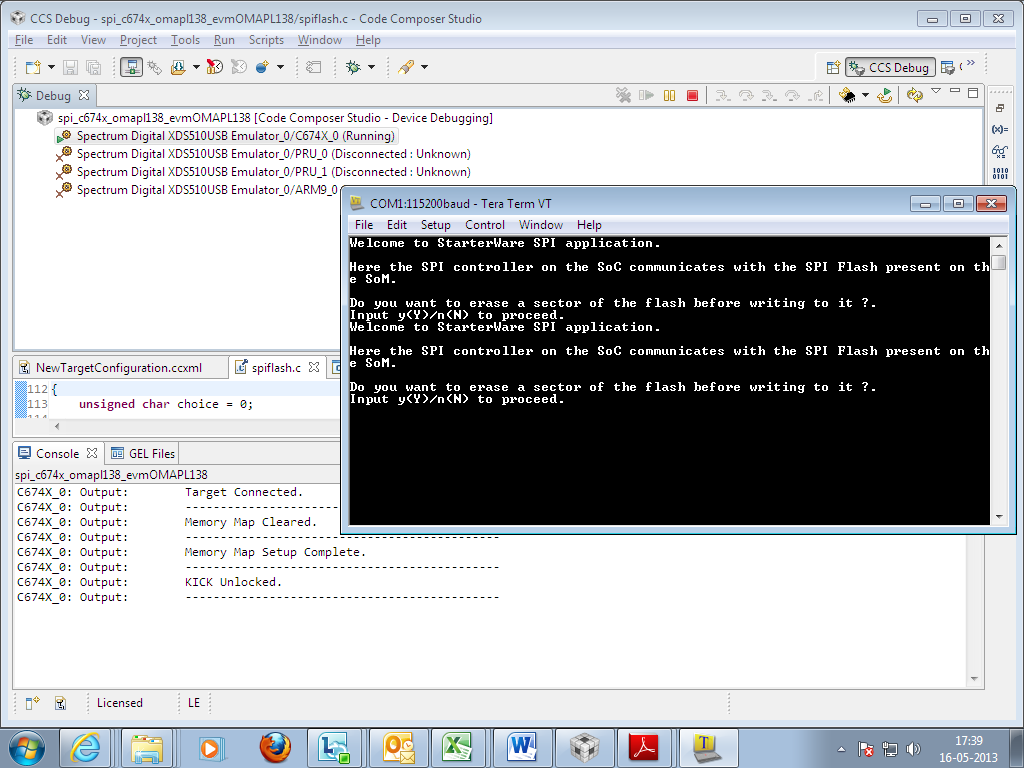Minimize the Debug view panel
The image size is (1024, 768).
click(x=955, y=91)
